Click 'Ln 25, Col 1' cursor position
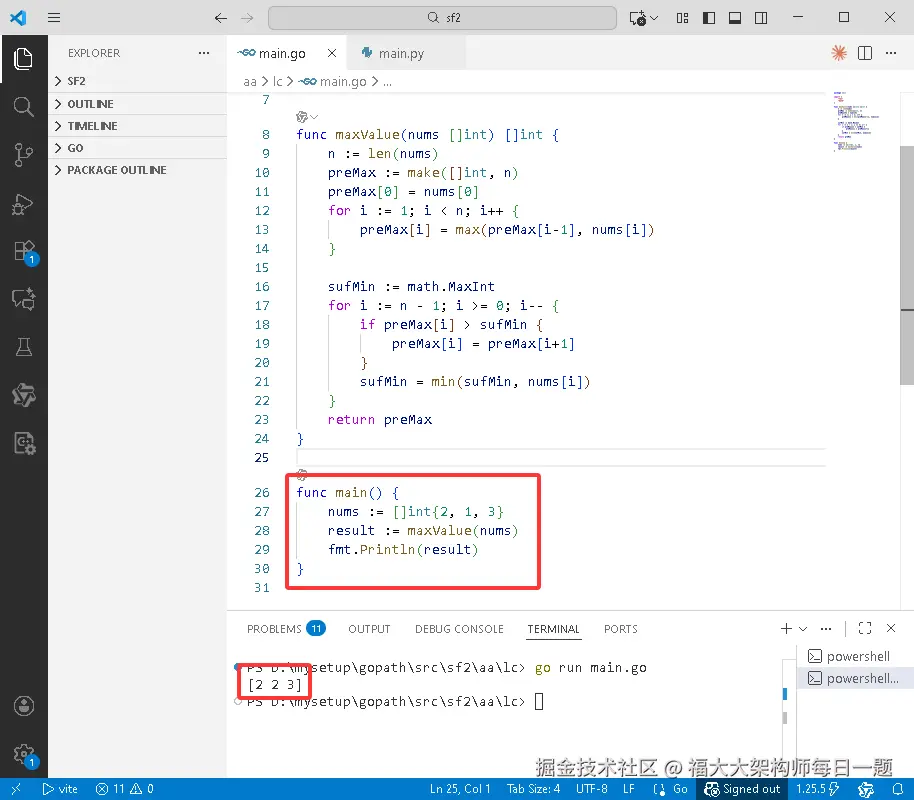The height and width of the screenshot is (800, 914). tap(460, 789)
